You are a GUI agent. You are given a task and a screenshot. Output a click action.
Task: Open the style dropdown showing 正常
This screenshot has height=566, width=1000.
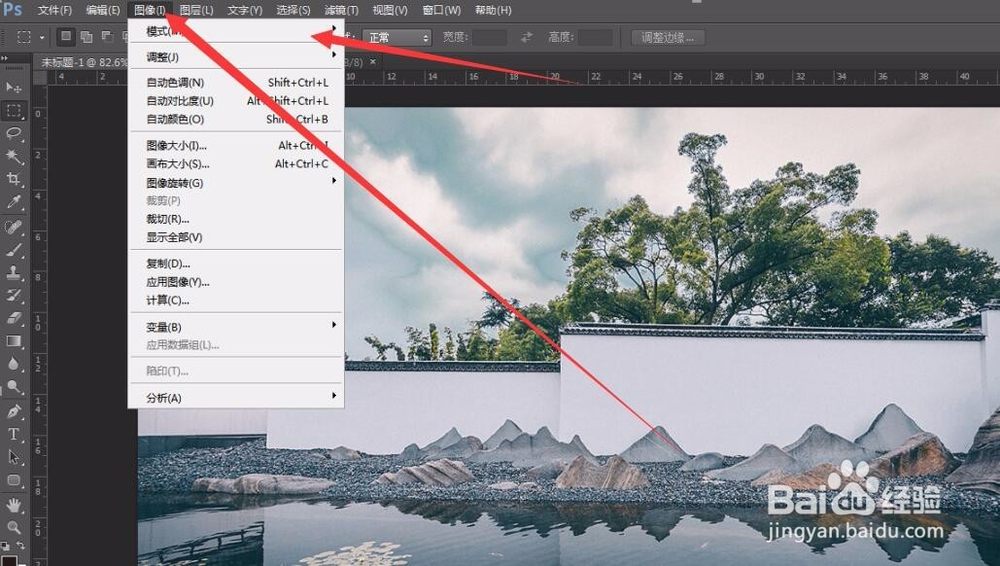pyautogui.click(x=397, y=38)
